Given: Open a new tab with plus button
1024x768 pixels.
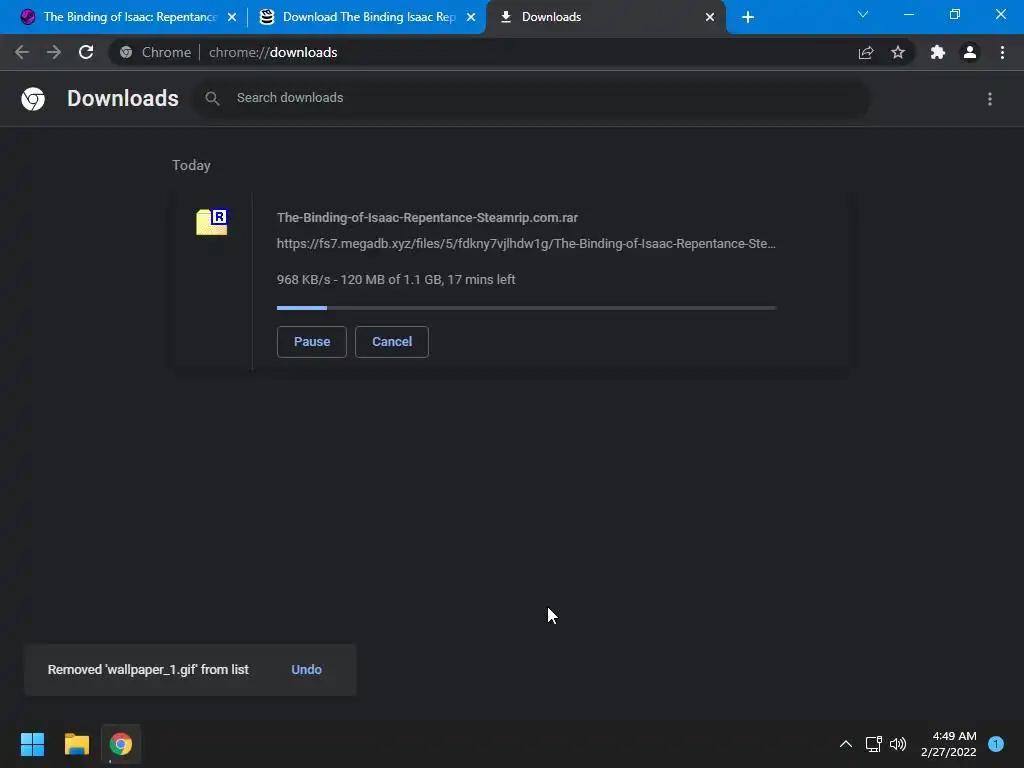Looking at the screenshot, I should tap(748, 17).
